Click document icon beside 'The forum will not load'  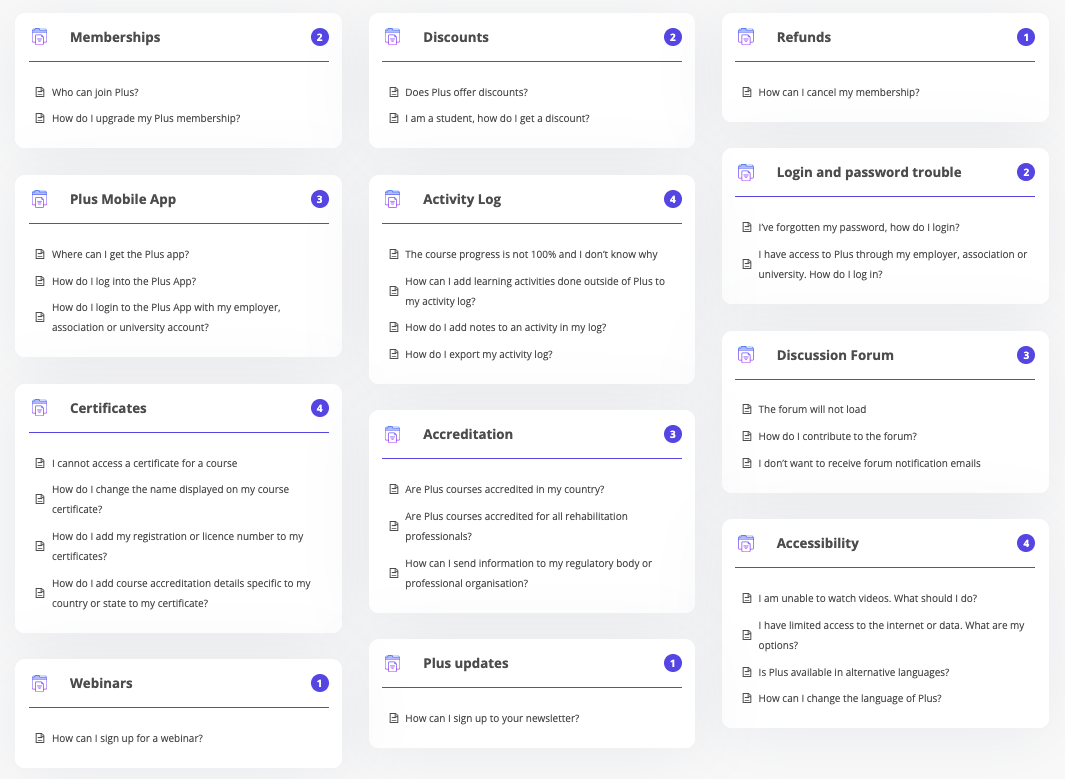click(746, 409)
